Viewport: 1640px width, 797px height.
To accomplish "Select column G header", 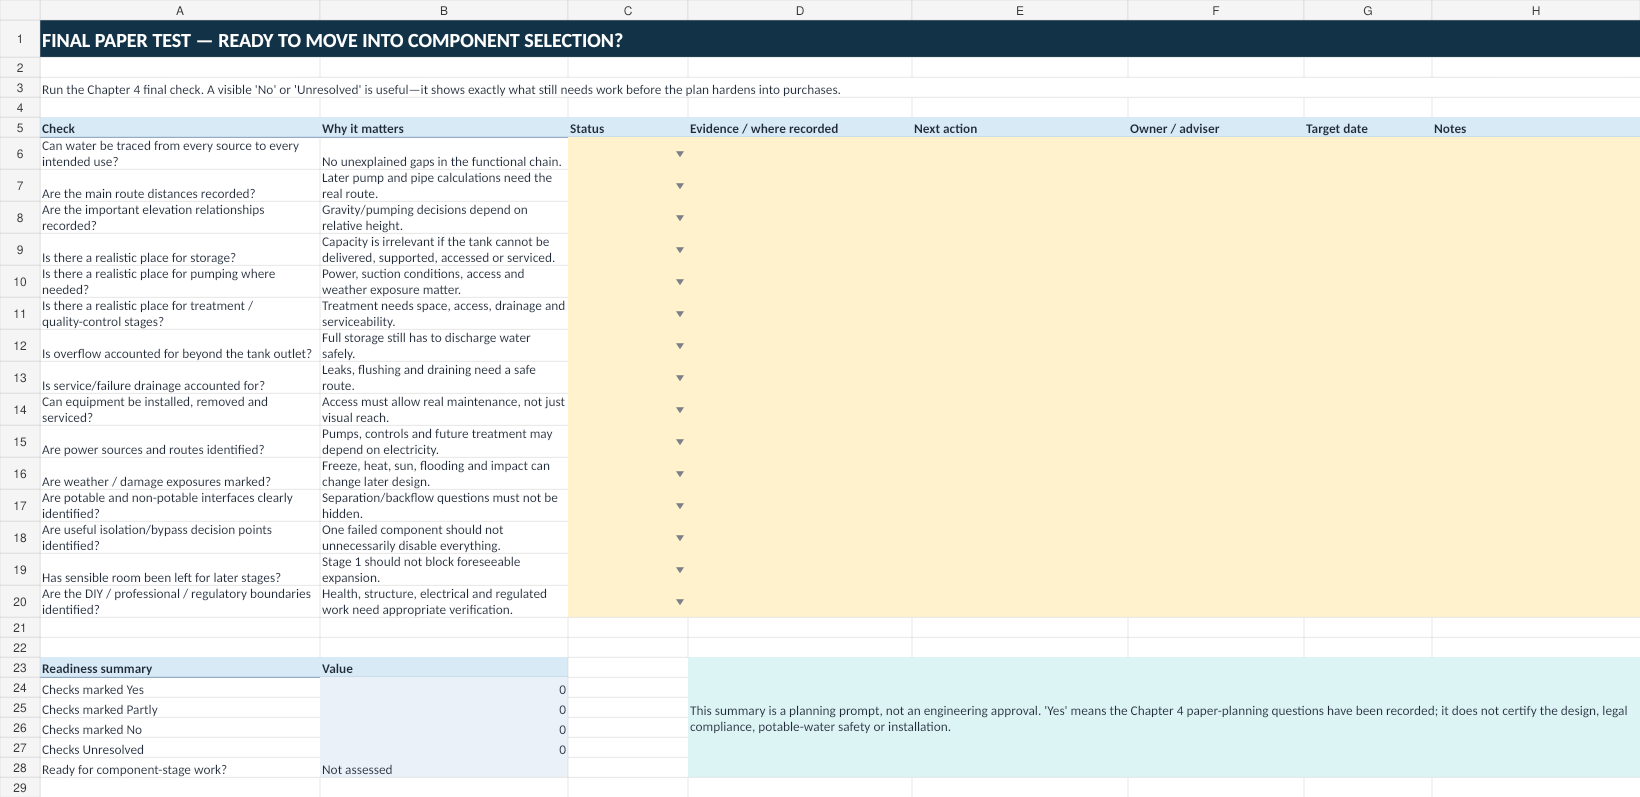I will click(1368, 10).
